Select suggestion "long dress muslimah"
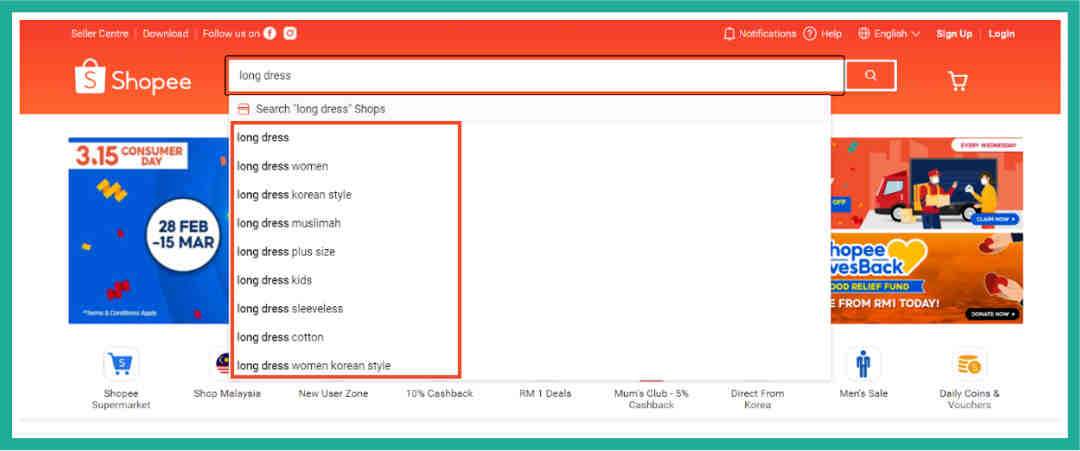The height and width of the screenshot is (451, 1080). pyautogui.click(x=289, y=223)
